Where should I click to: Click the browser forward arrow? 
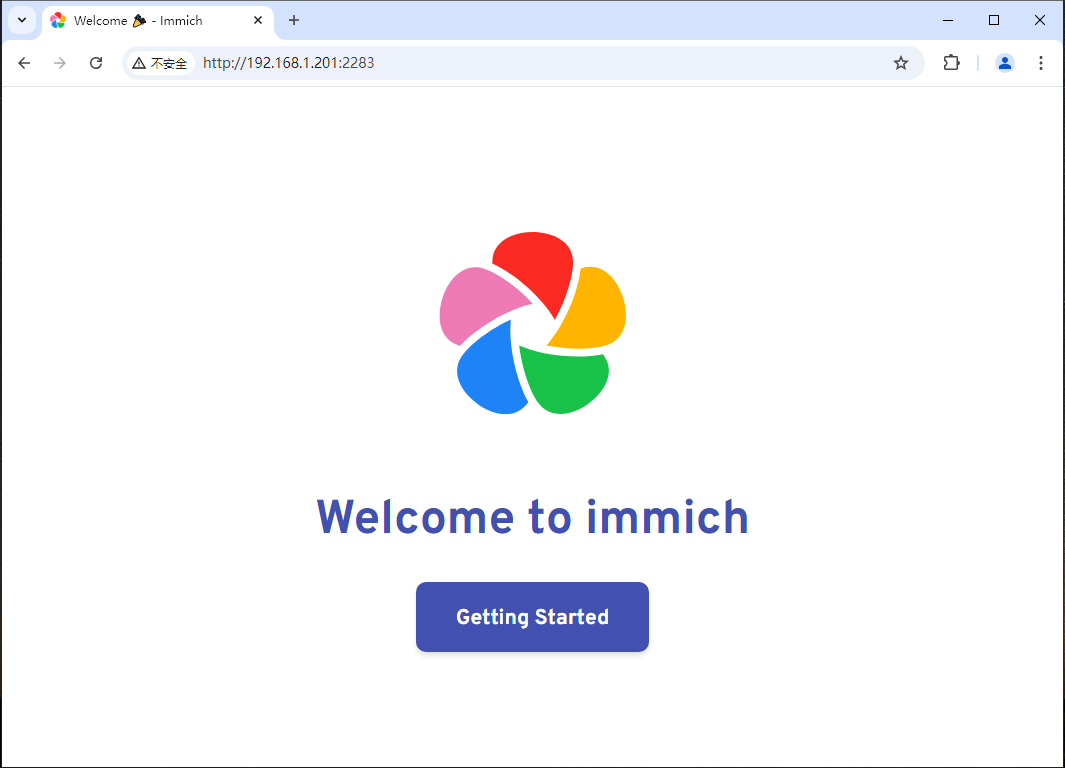coord(60,63)
